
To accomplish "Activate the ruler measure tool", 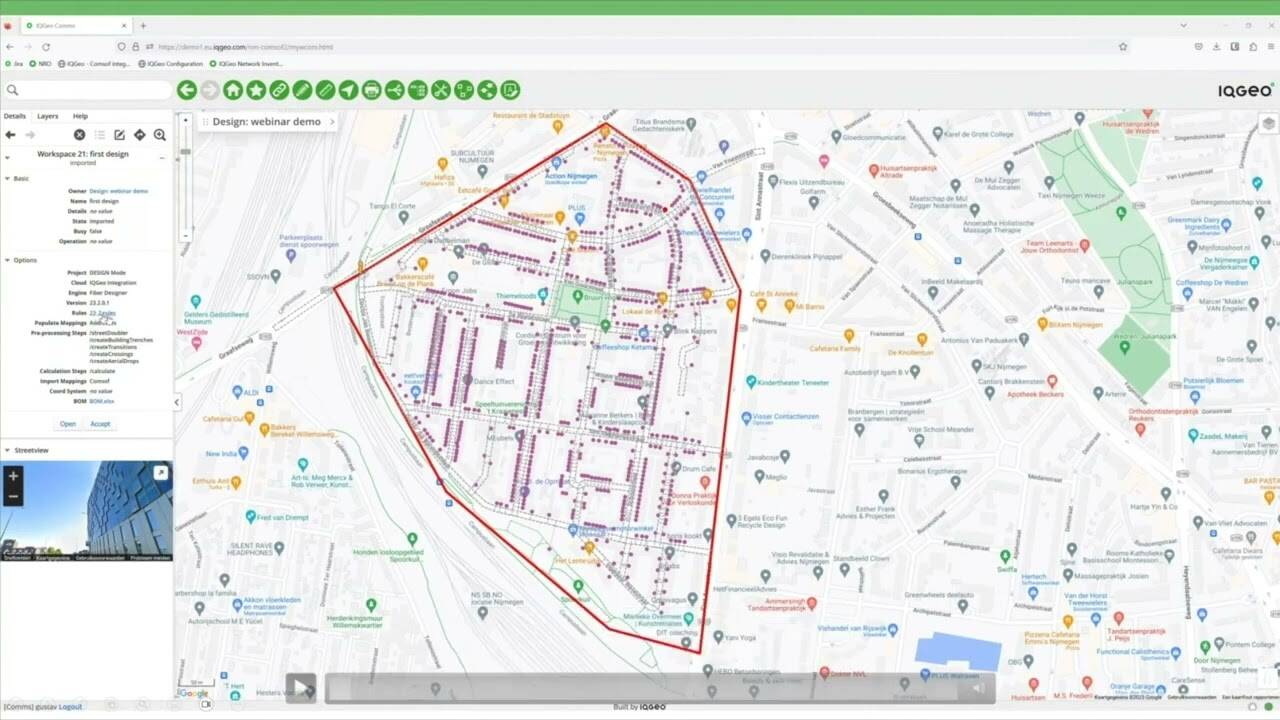I will click(x=325, y=90).
